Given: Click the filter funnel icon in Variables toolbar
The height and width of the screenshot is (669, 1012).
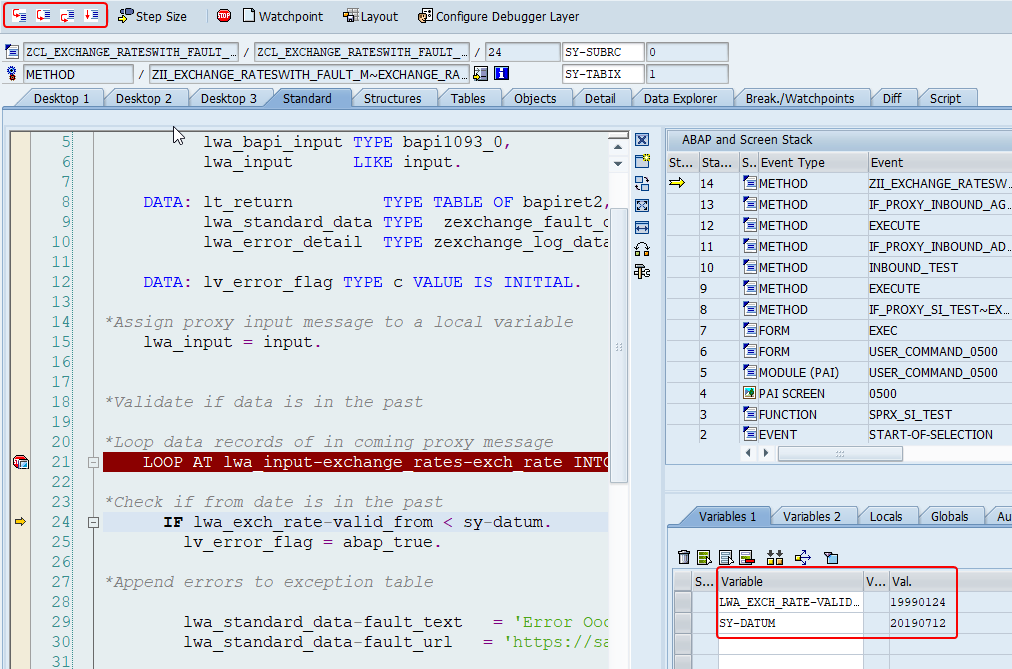Looking at the screenshot, I should (x=831, y=557).
